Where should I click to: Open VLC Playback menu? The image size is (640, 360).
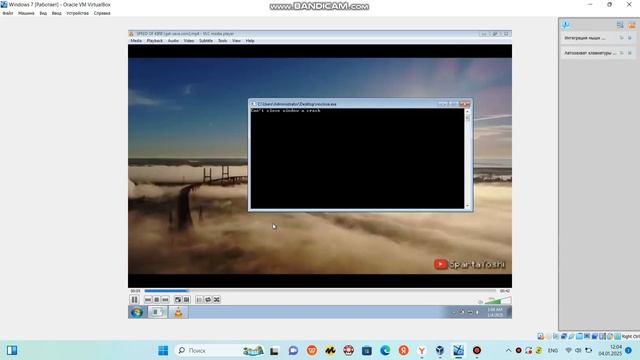(155, 41)
